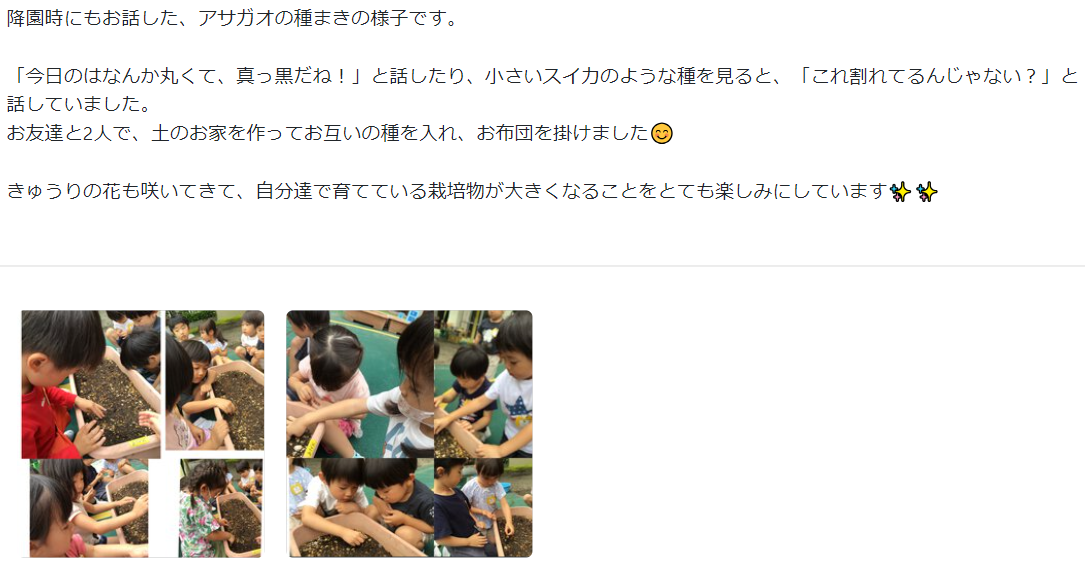
Task: Click the sentence starting with お友達と2人で
Action: tap(328, 133)
